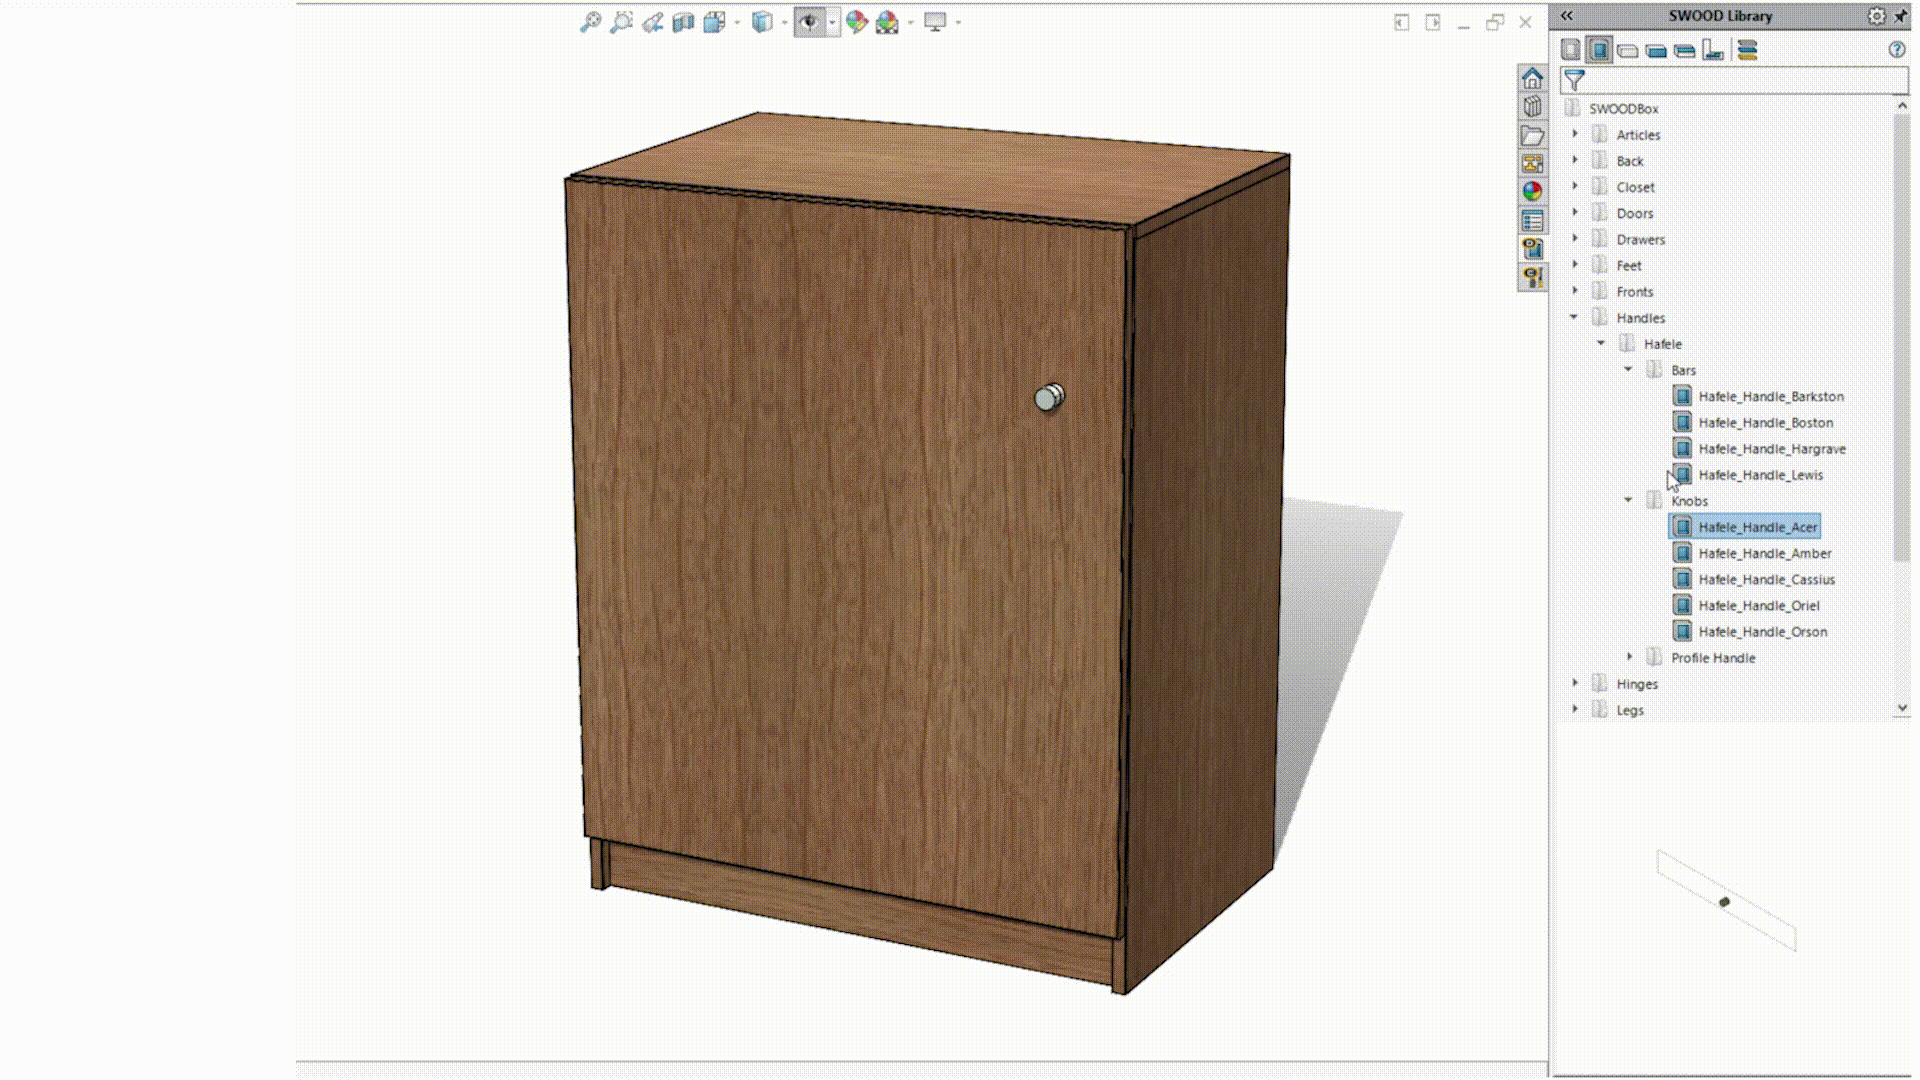
Task: Open the Edit Appearance color ball icon
Action: click(856, 22)
